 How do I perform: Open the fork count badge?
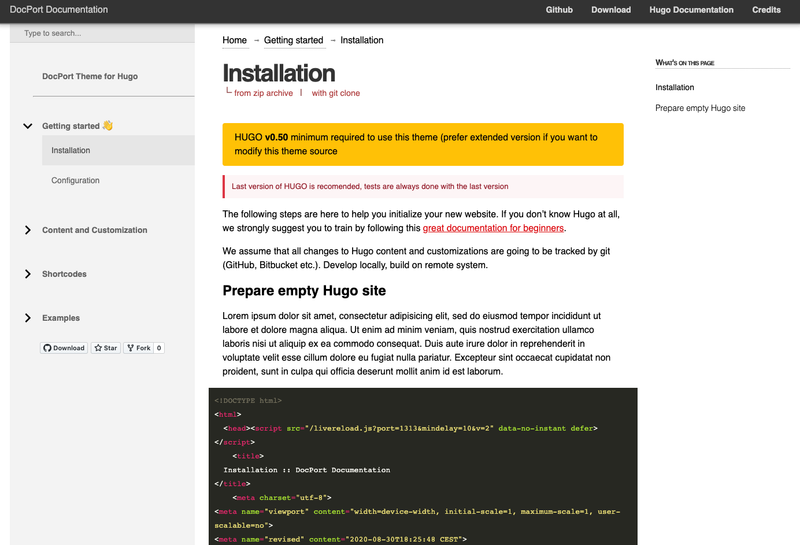[159, 348]
